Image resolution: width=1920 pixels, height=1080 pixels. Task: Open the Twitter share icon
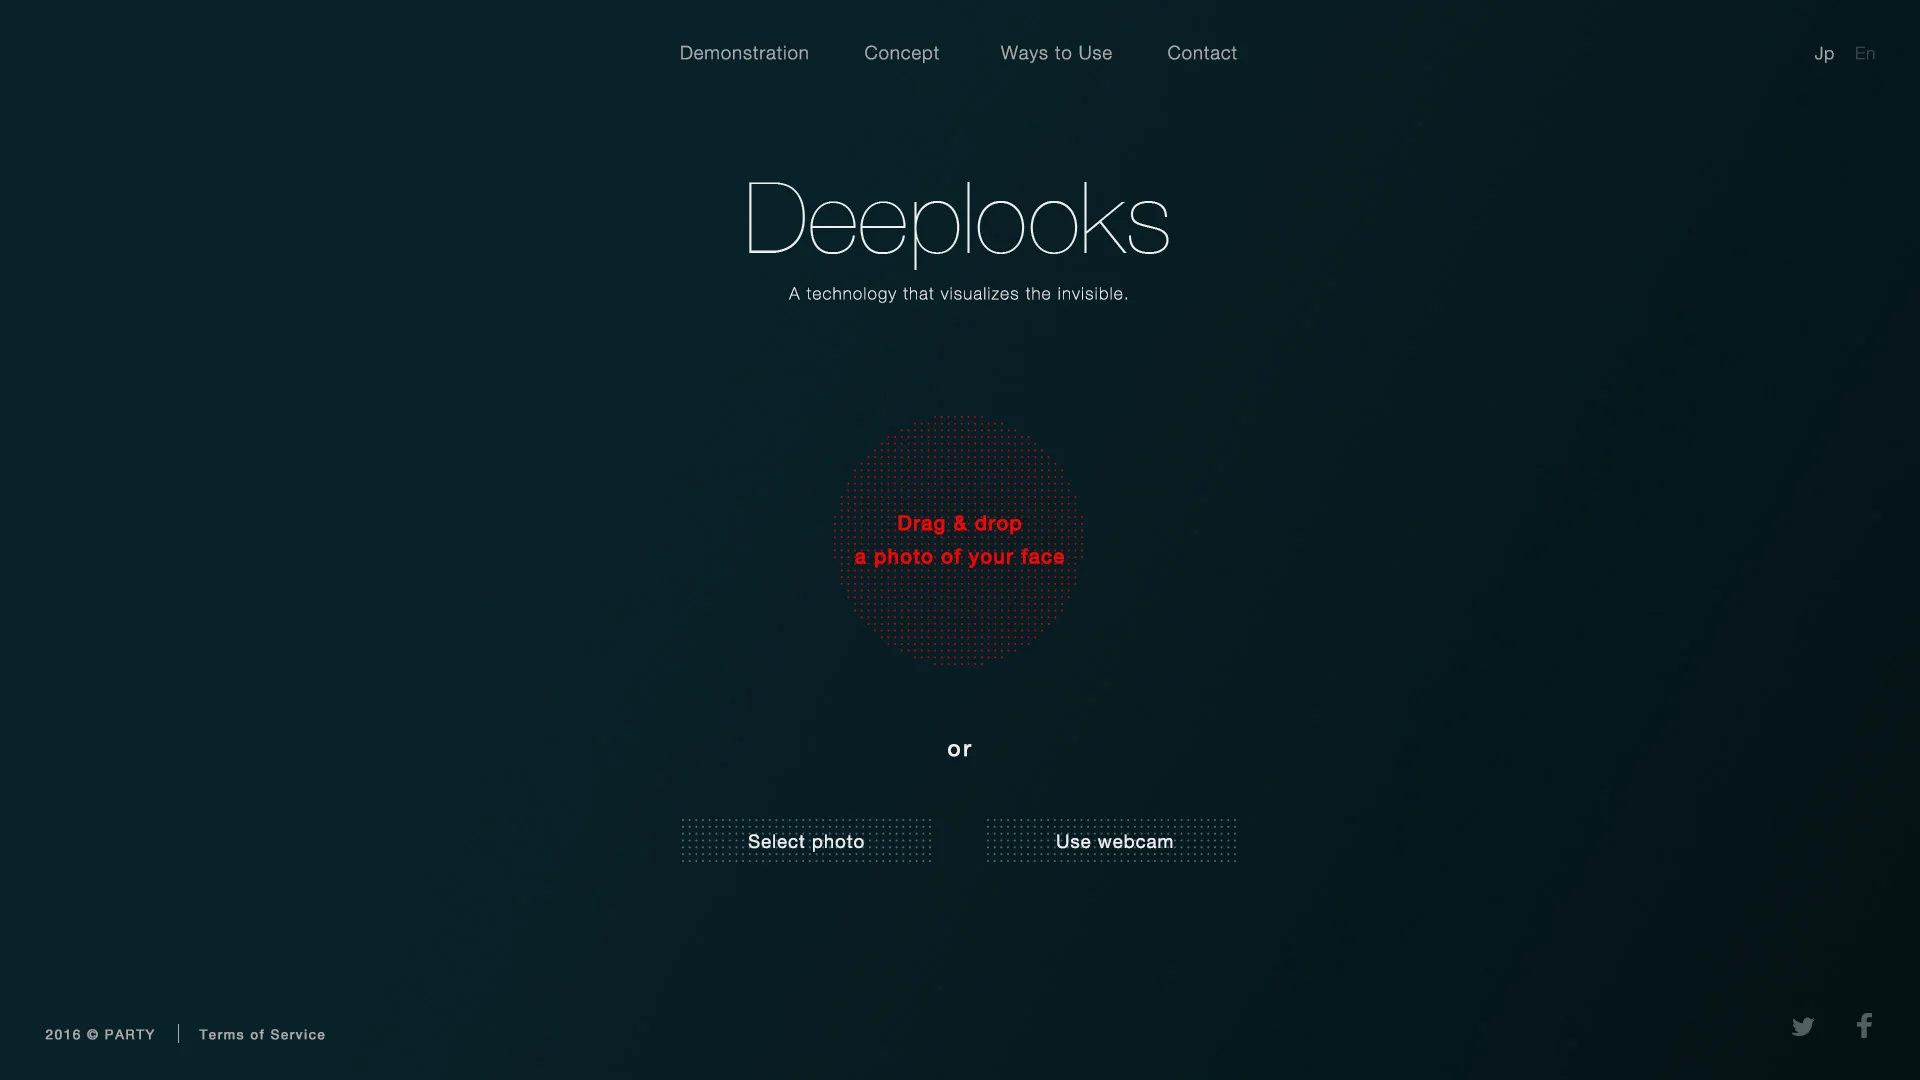point(1803,1027)
